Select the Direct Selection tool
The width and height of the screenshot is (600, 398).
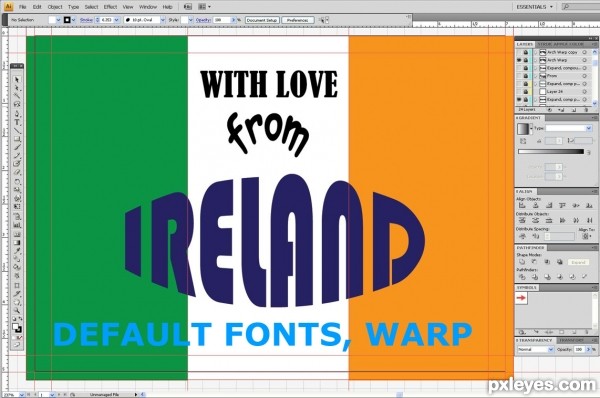16,88
